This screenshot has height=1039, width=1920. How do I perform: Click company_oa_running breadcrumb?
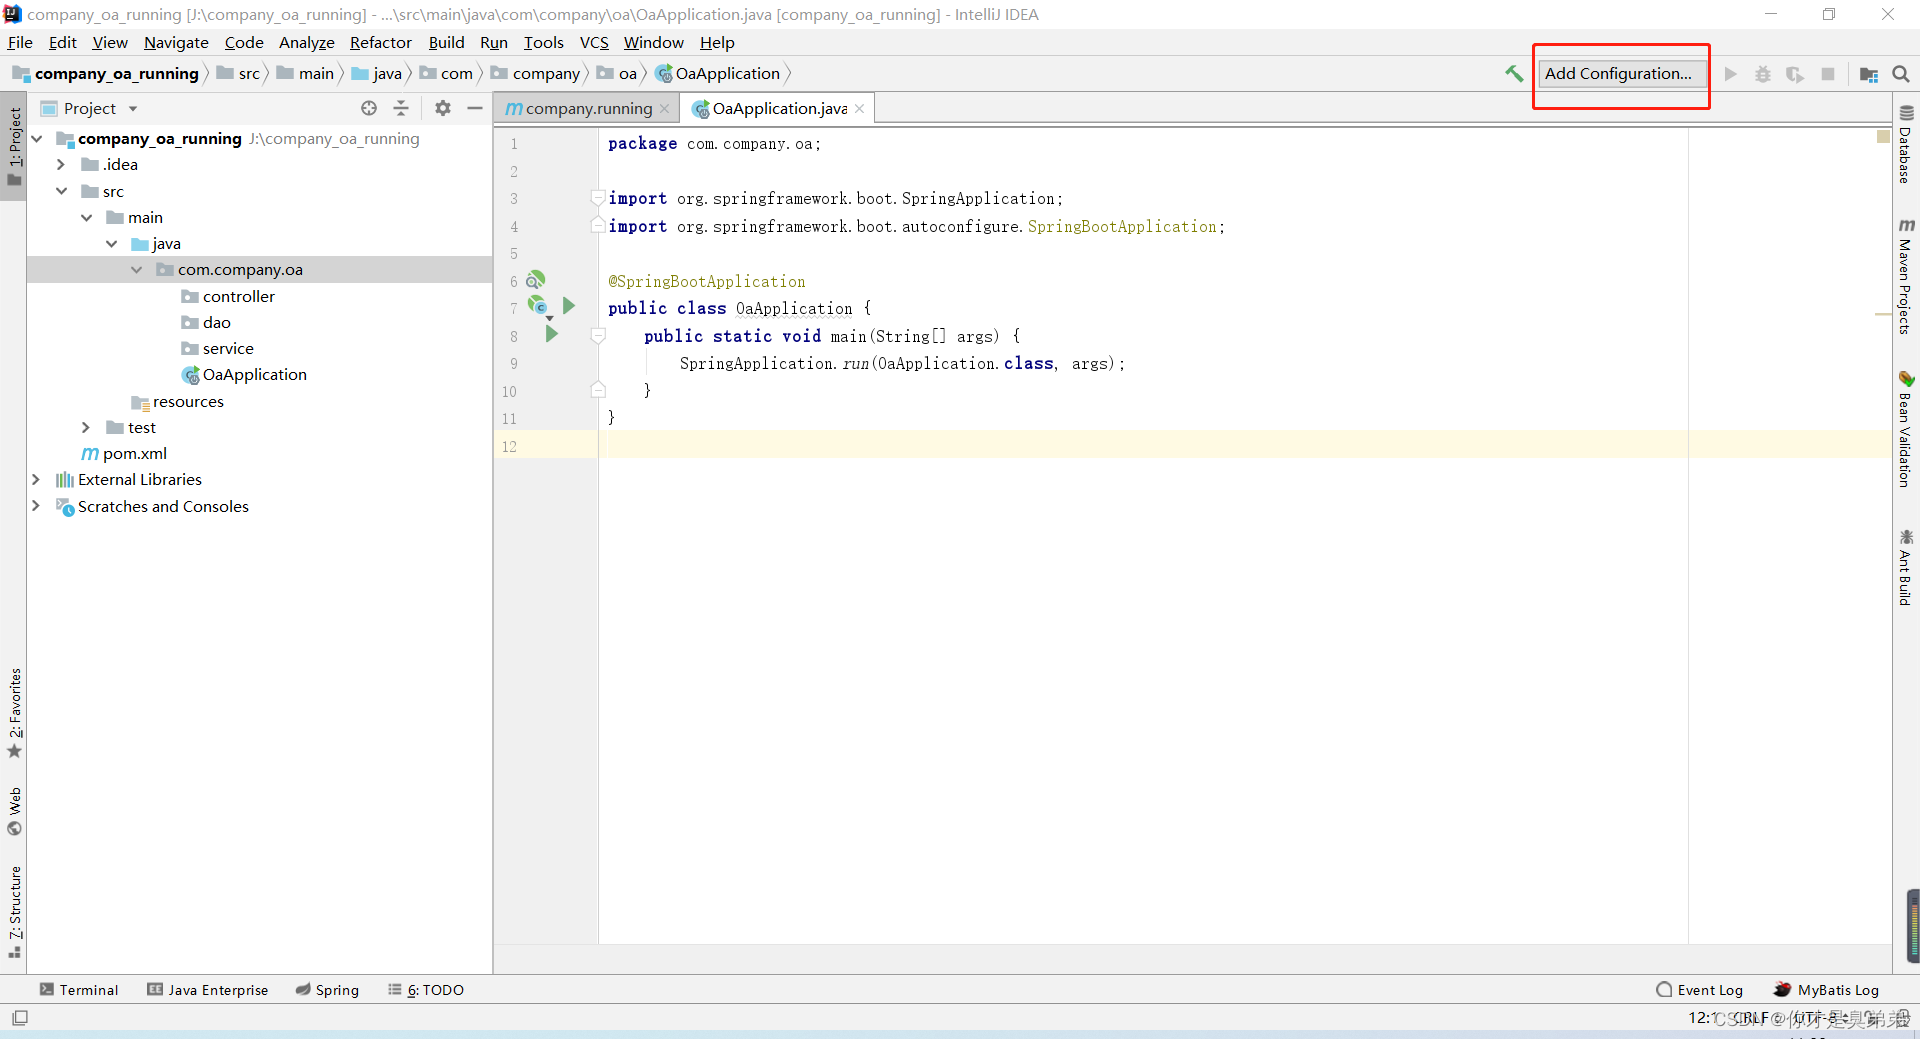coord(106,74)
